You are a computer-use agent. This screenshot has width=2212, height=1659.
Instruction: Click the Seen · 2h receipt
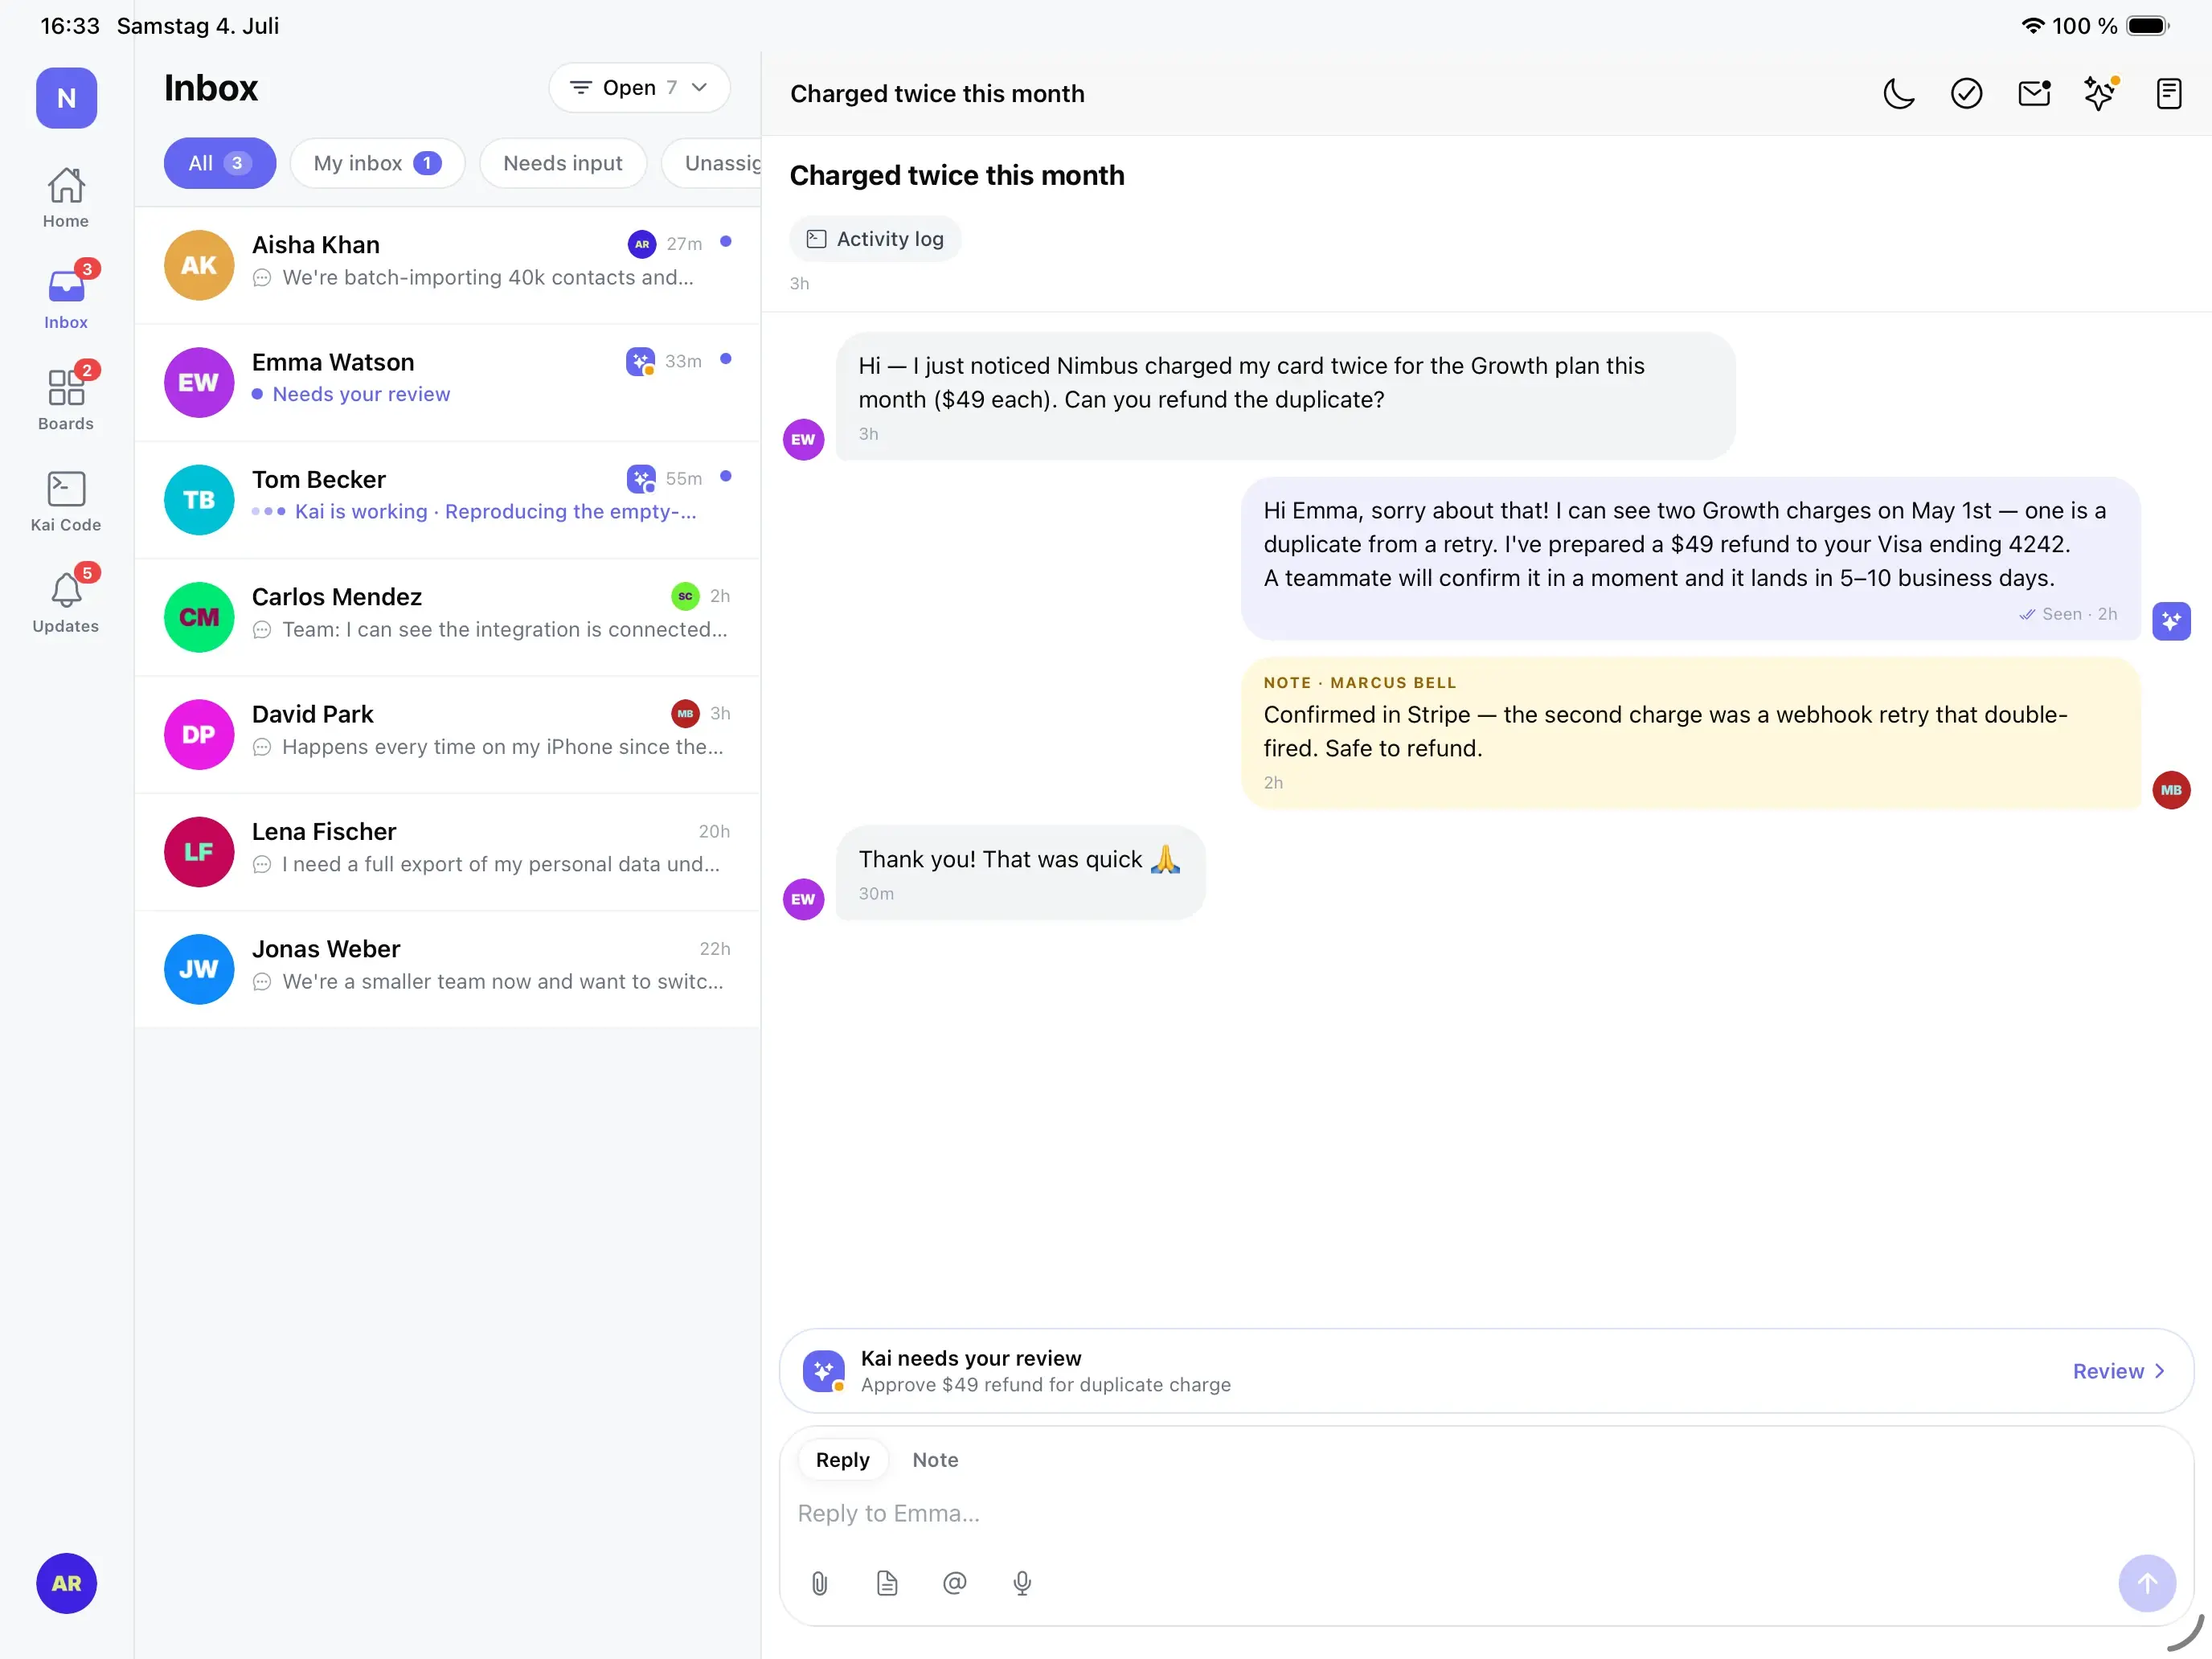click(2068, 614)
